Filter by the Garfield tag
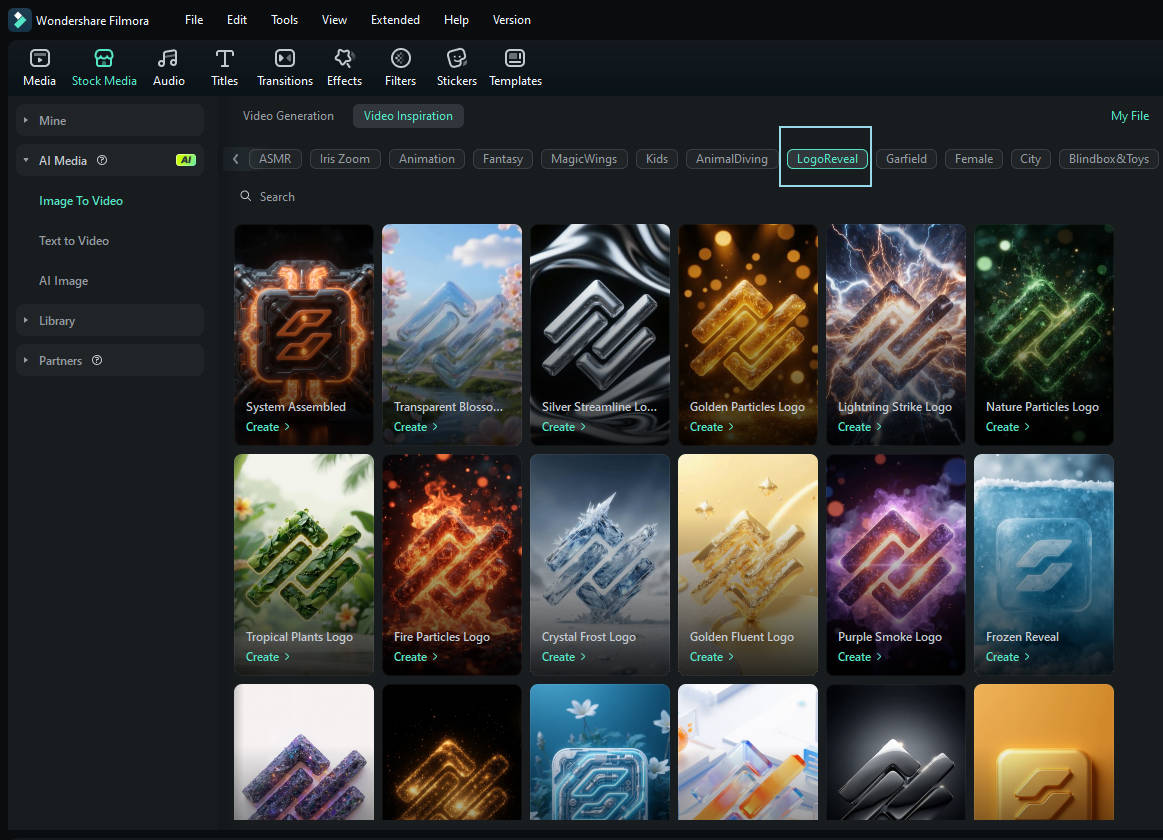 906,159
